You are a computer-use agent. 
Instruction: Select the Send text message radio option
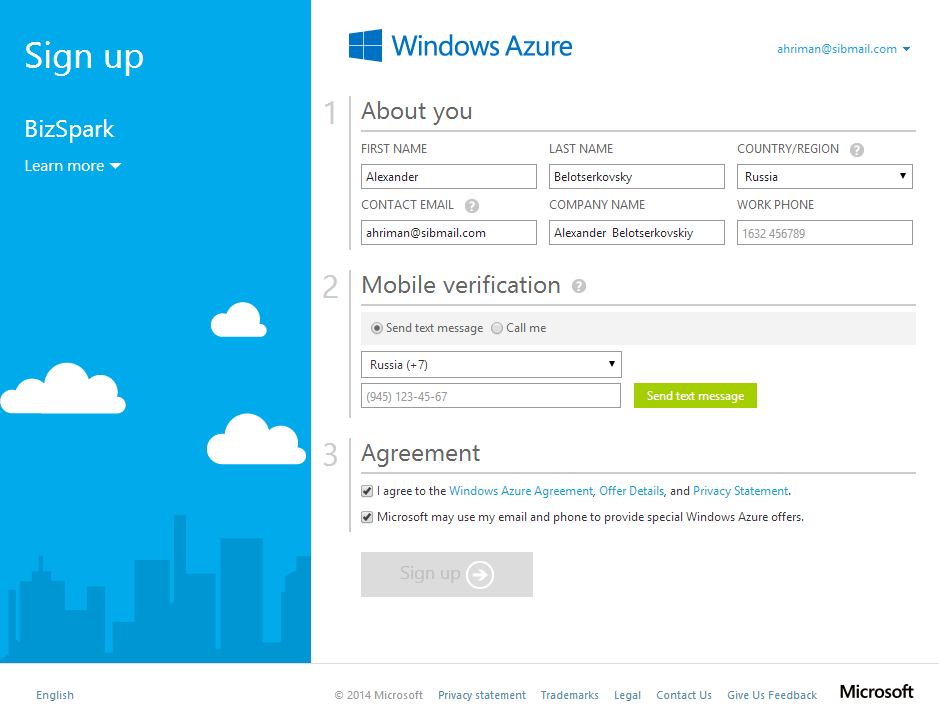[377, 328]
